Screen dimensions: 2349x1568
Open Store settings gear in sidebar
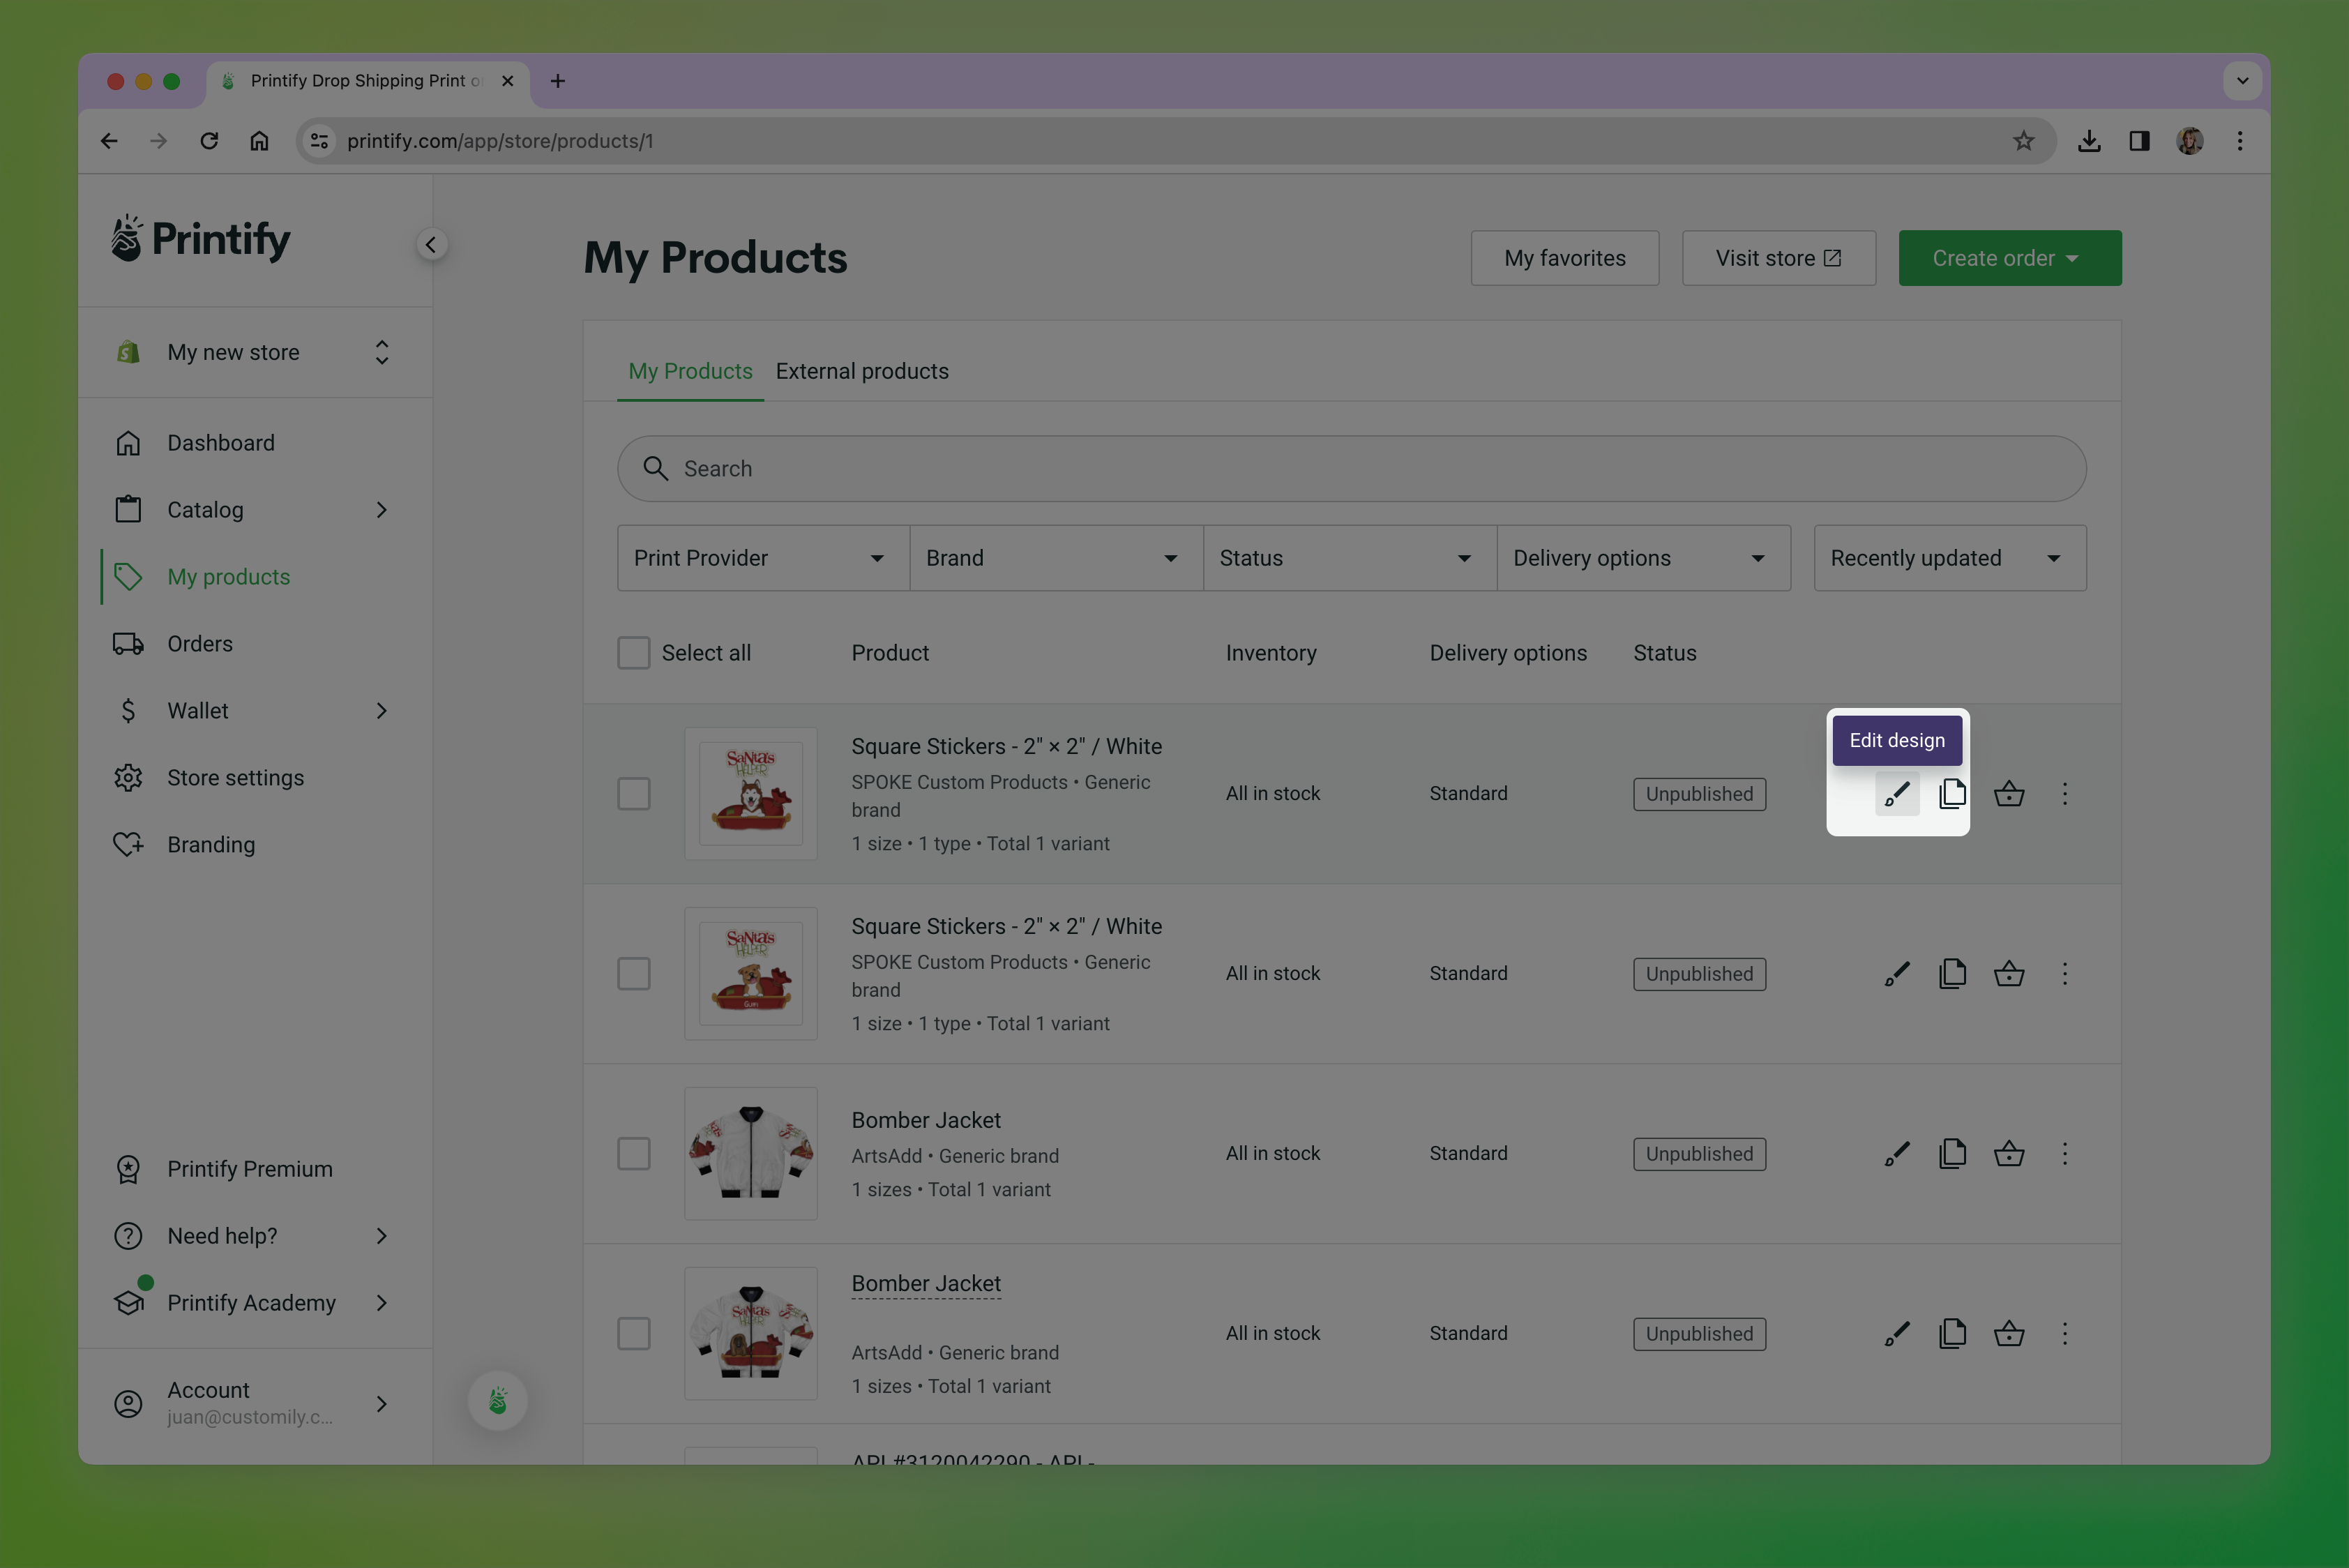point(128,778)
